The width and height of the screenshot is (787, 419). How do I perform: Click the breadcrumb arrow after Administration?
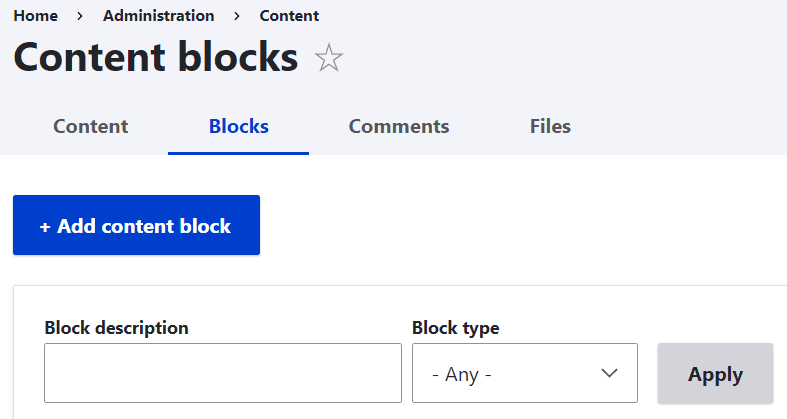click(237, 16)
